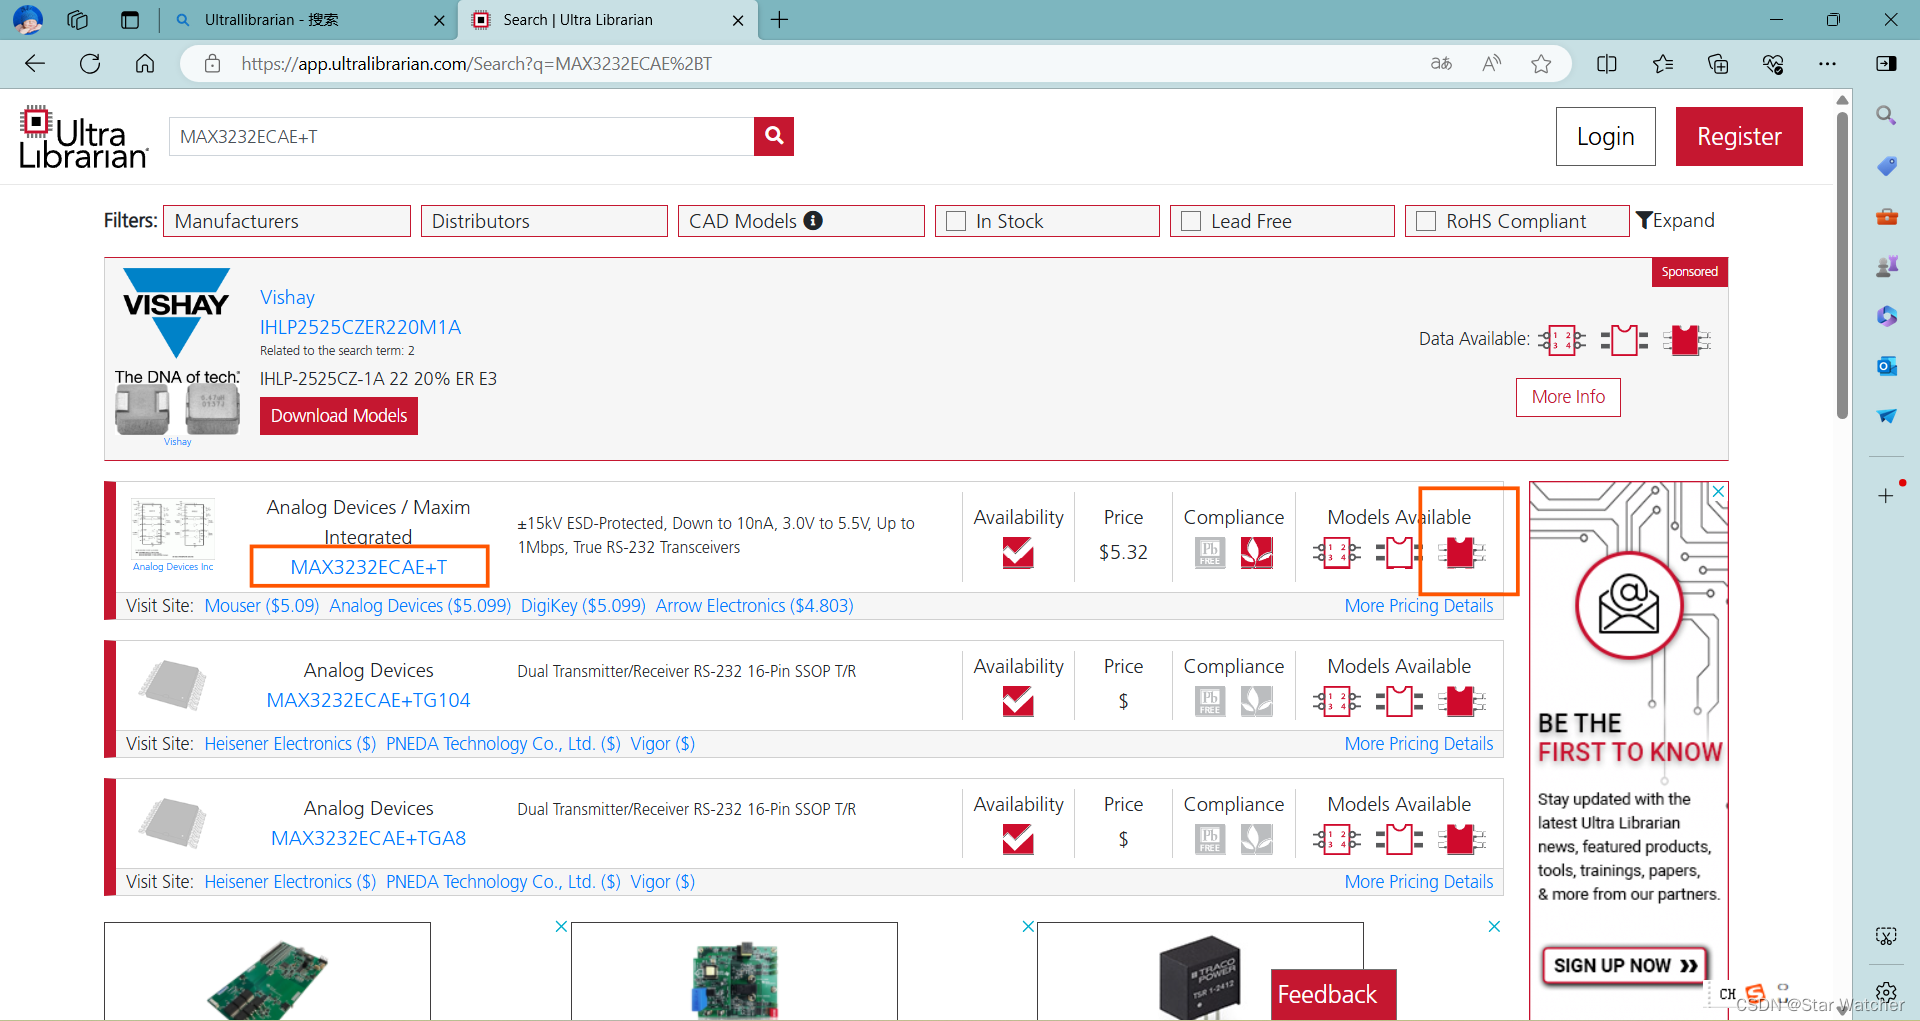
Task: Click More Pricing Details for MAX3232ECAE+TG104
Action: (x=1418, y=744)
